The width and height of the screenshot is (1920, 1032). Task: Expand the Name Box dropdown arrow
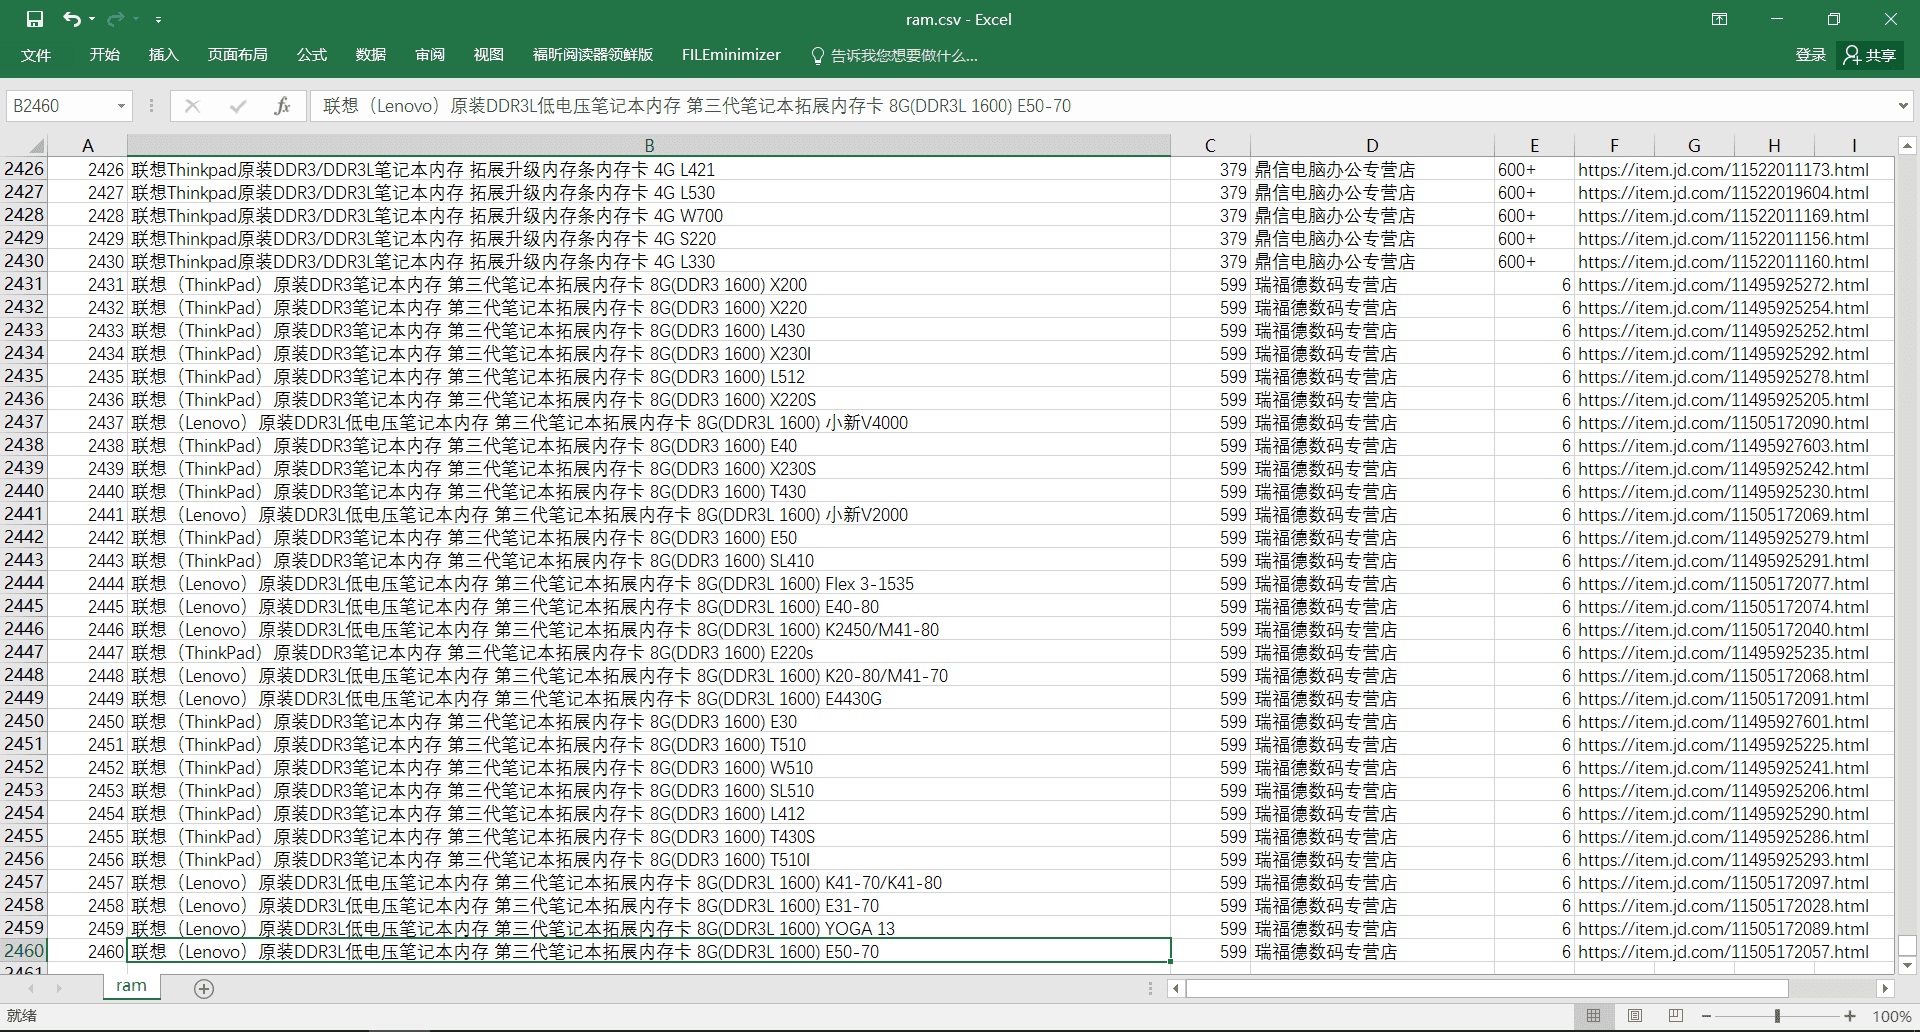coord(121,106)
